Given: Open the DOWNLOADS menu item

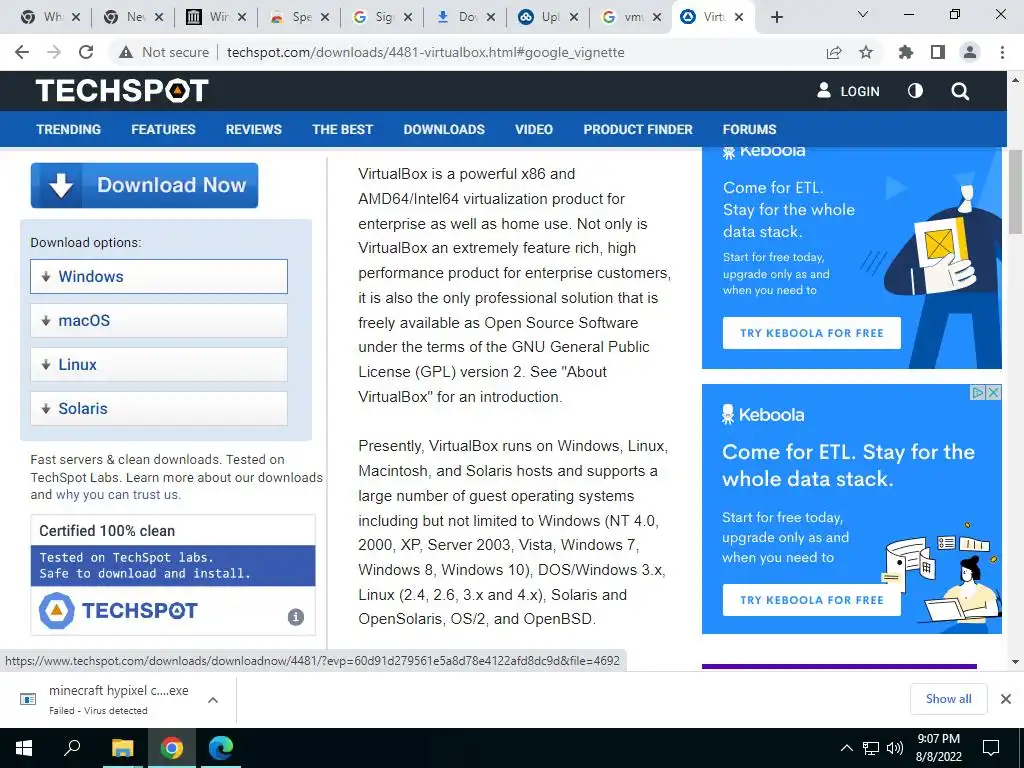Looking at the screenshot, I should pos(444,129).
